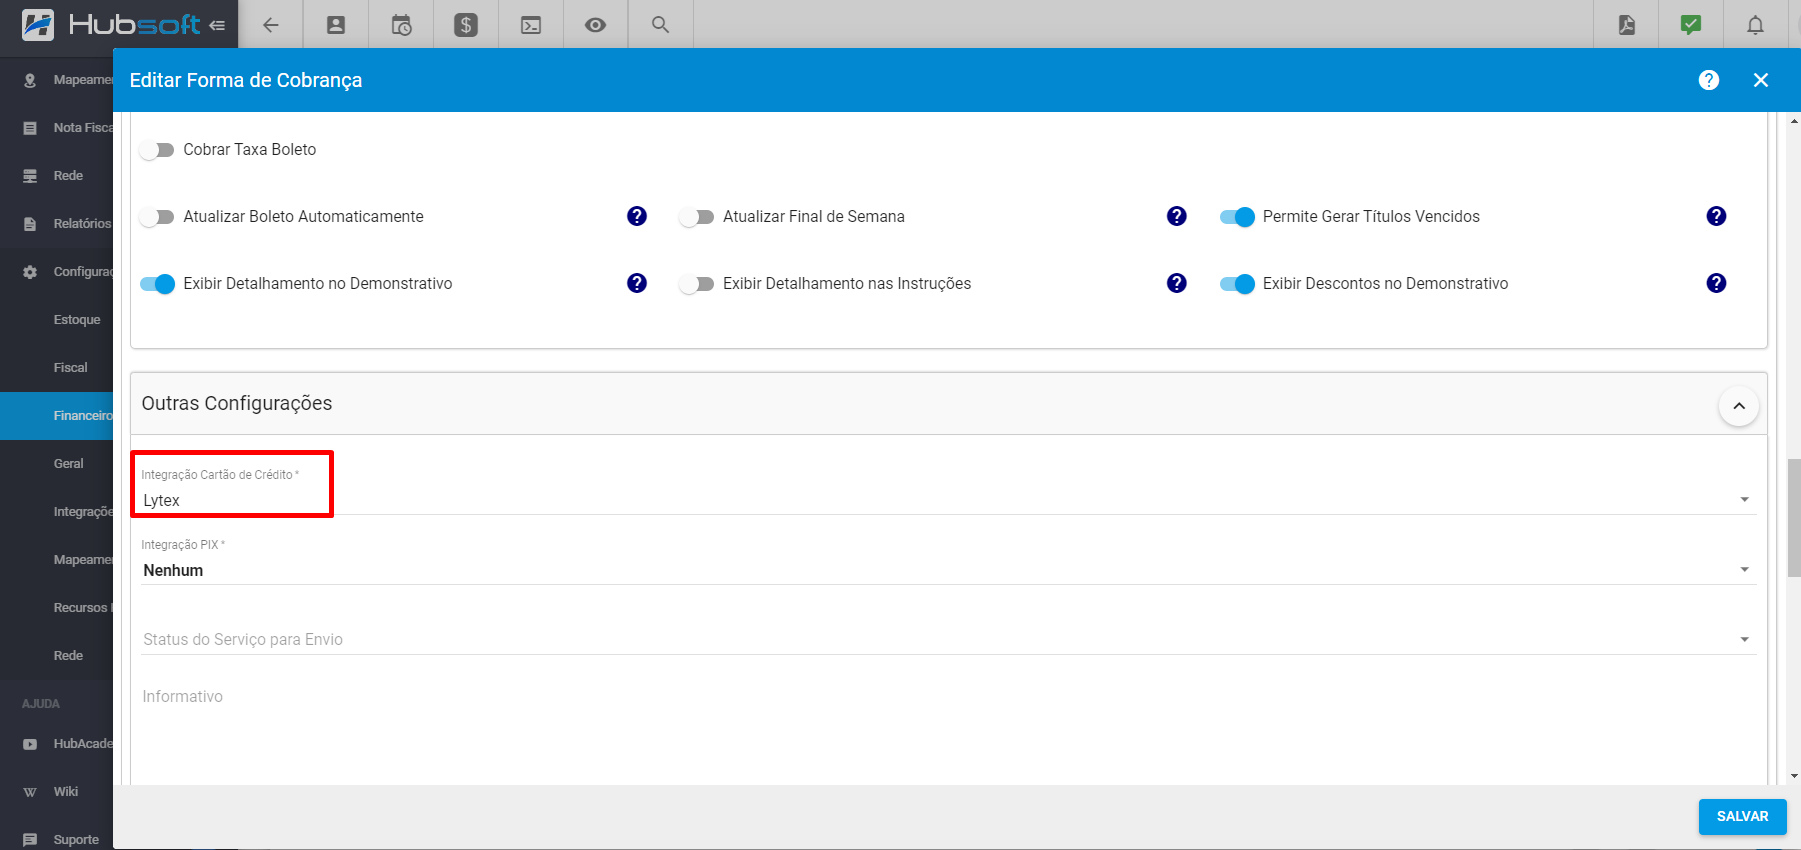Open the dollar sign financial icon
Screen dimensions: 1801x850
point(466,25)
